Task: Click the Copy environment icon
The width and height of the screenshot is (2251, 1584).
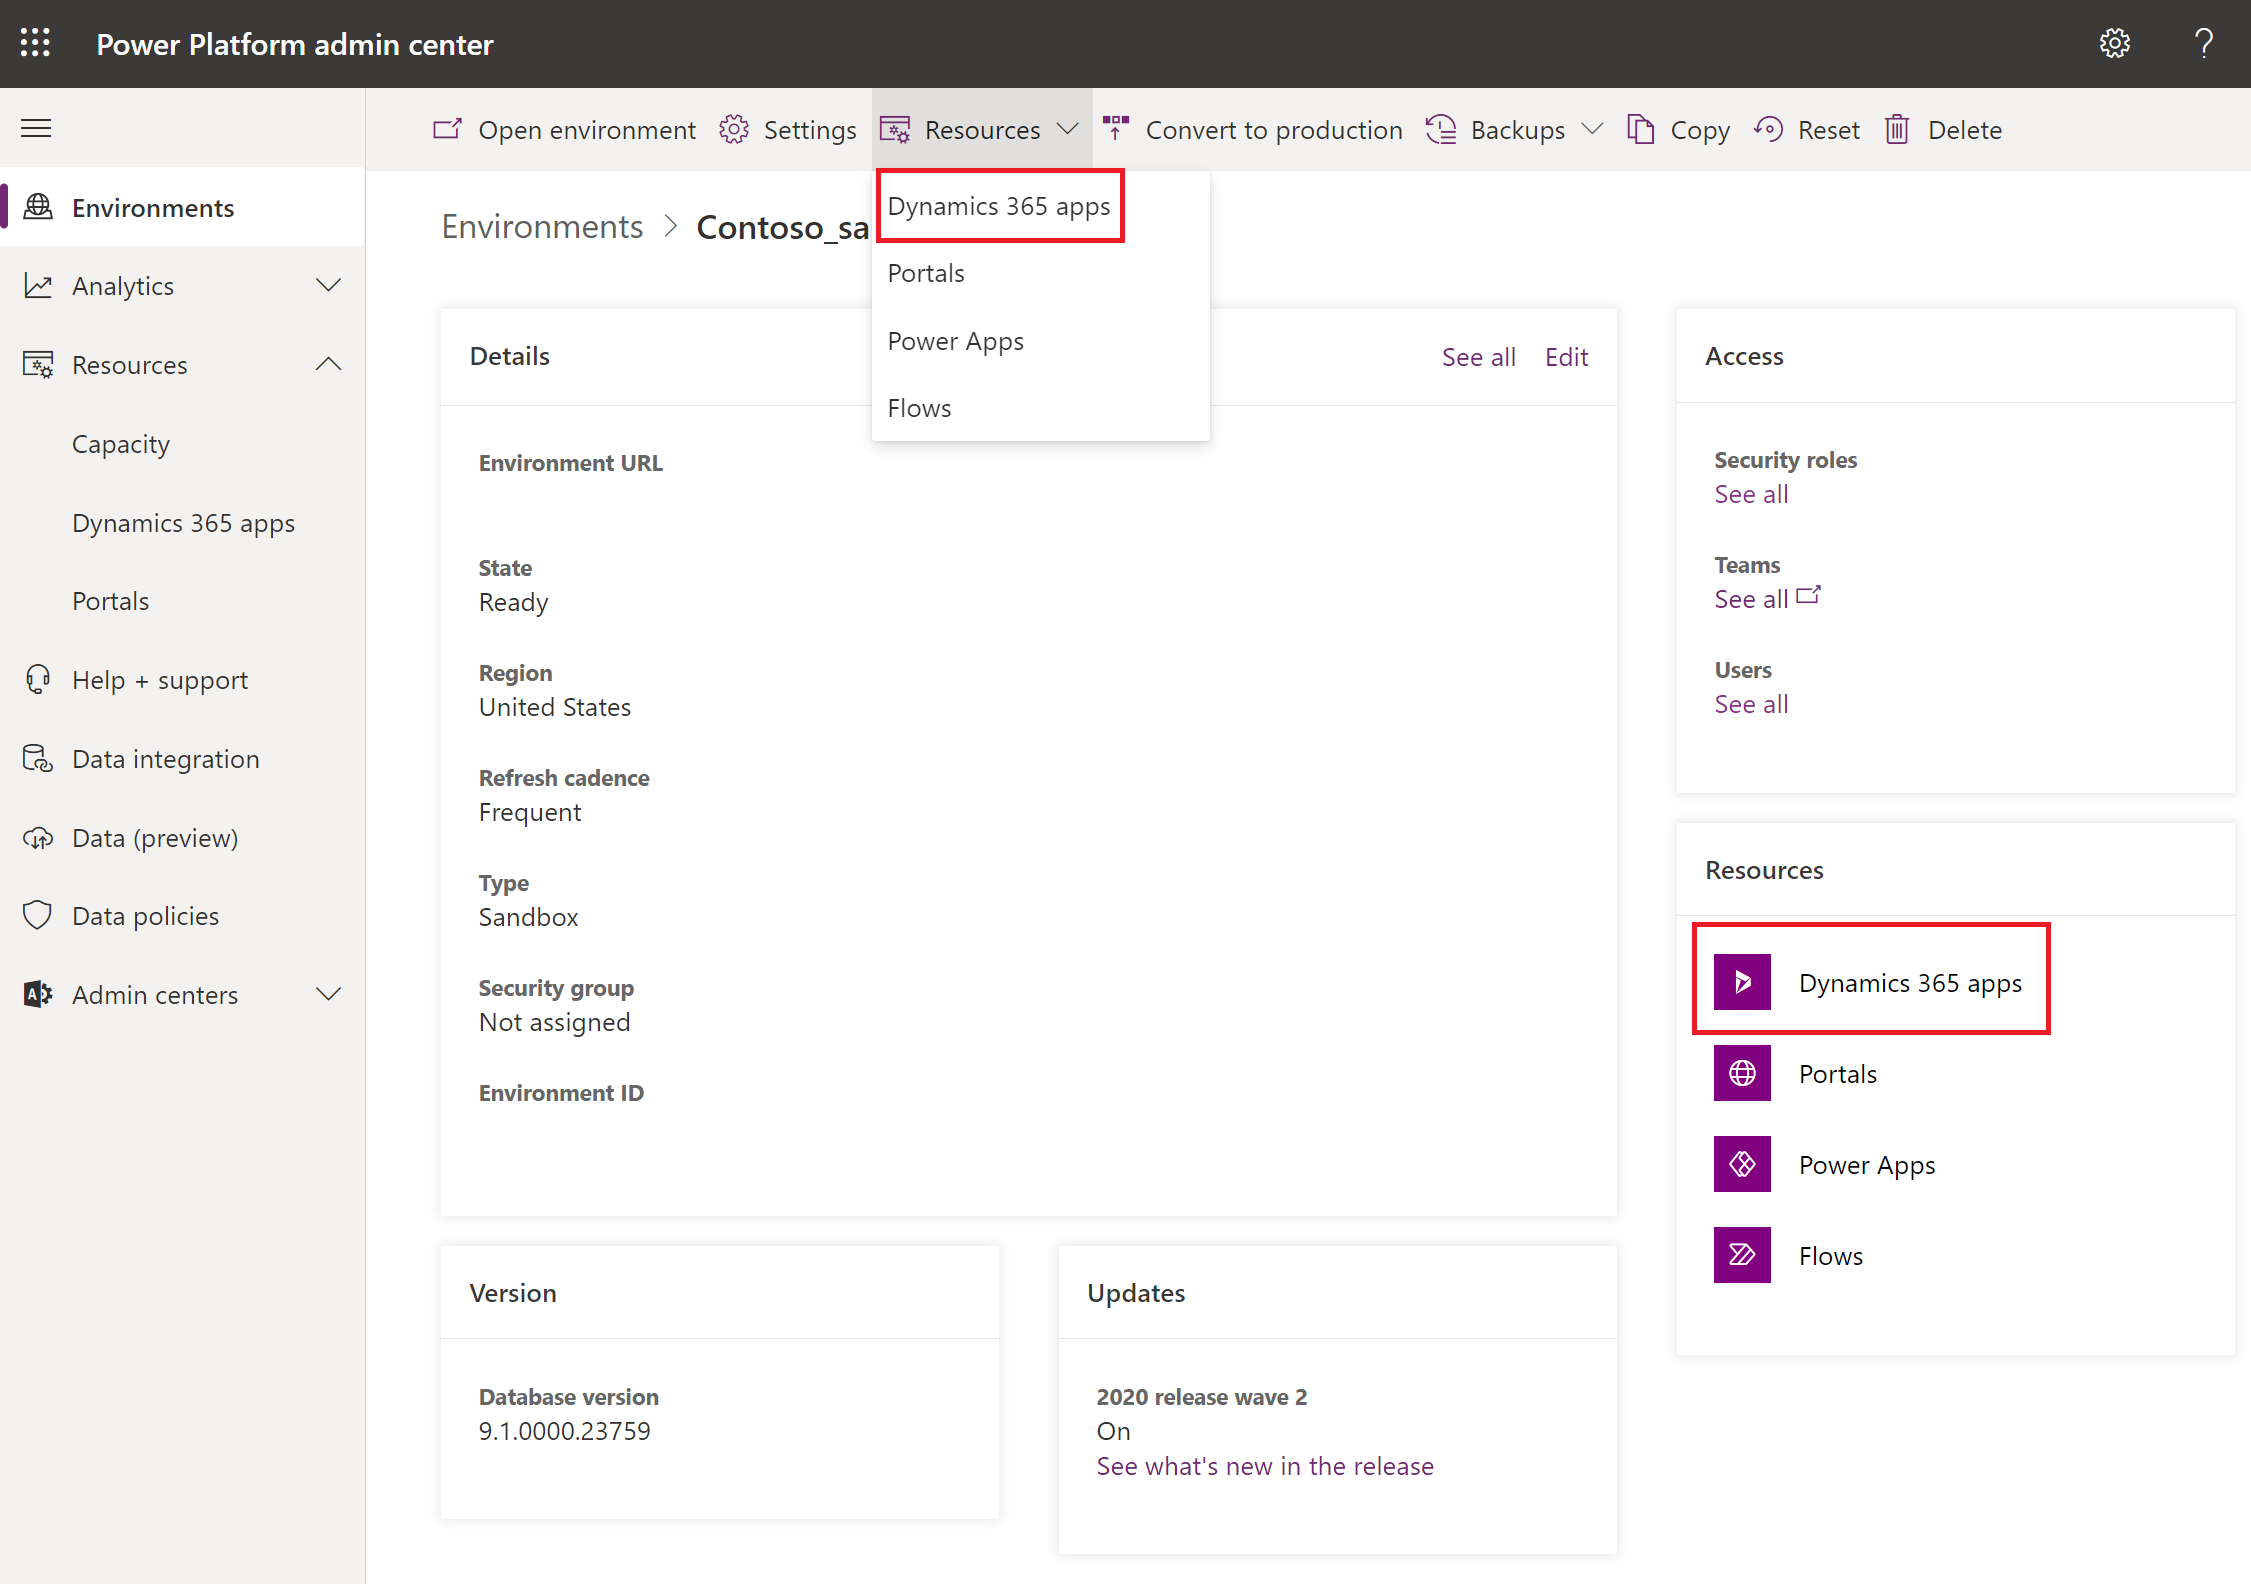Action: (x=1637, y=129)
